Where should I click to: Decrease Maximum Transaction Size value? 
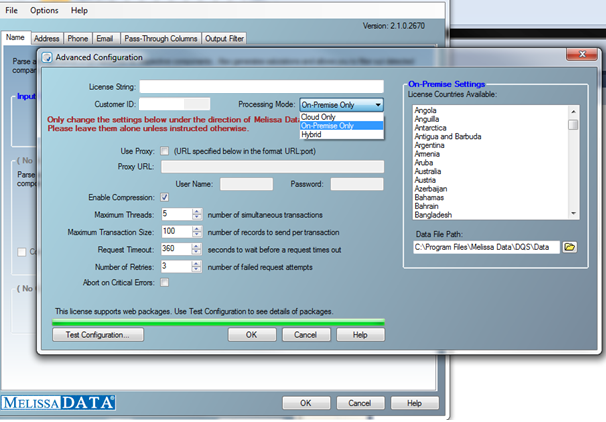[197, 235]
